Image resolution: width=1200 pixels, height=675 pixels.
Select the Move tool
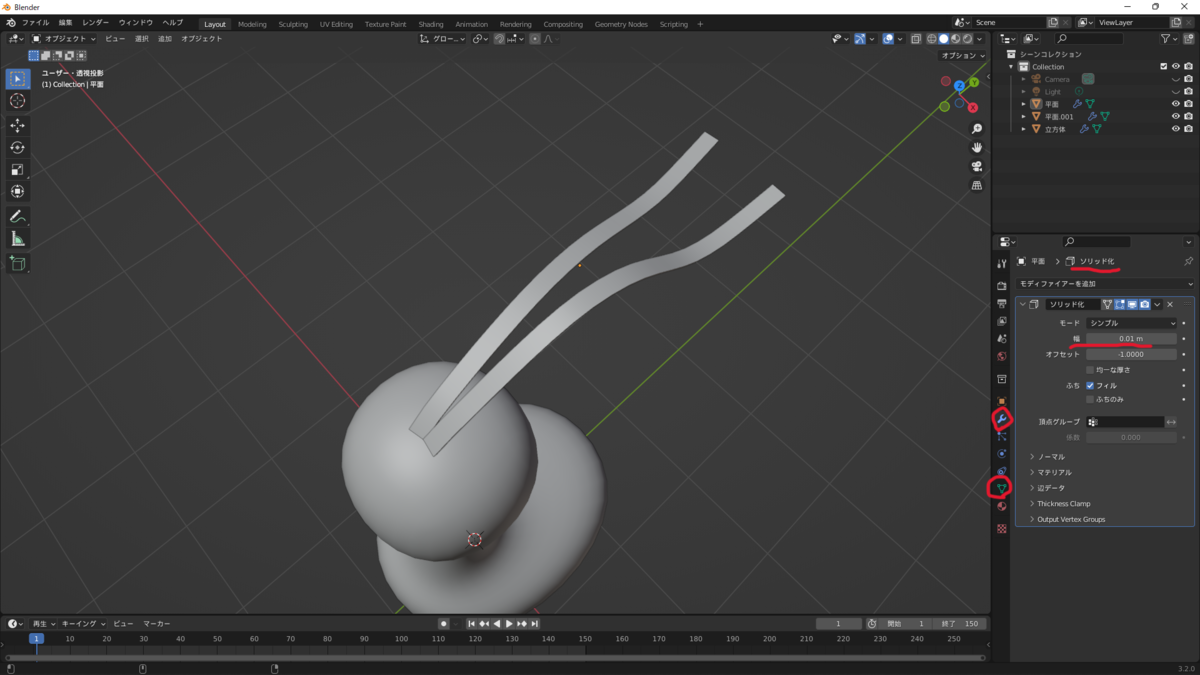tap(17, 125)
